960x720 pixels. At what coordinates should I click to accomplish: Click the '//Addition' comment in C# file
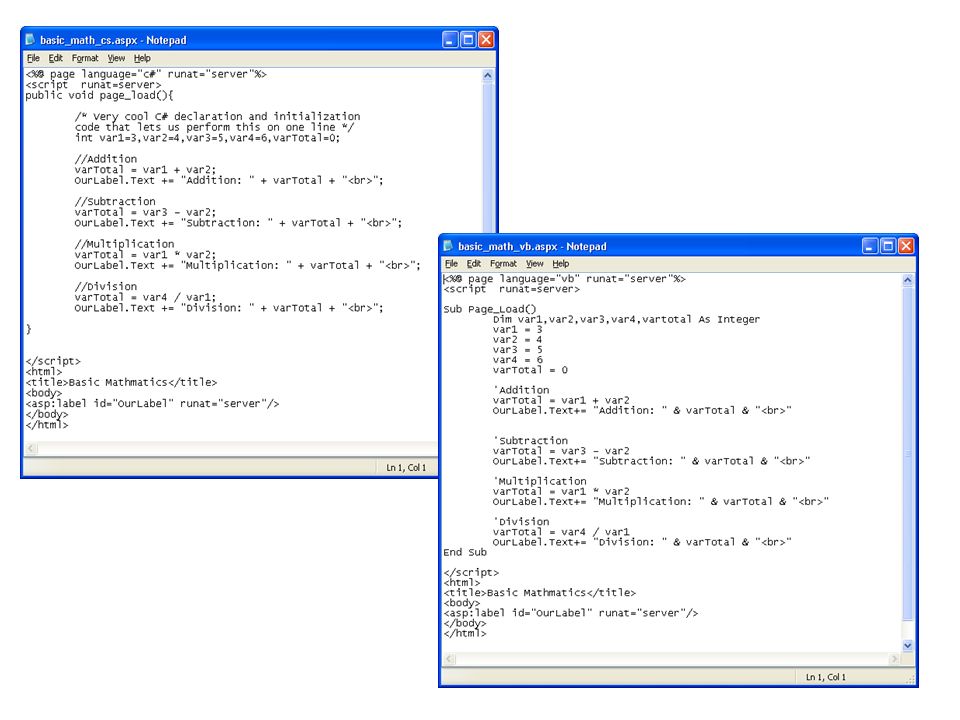pyautogui.click(x=105, y=159)
